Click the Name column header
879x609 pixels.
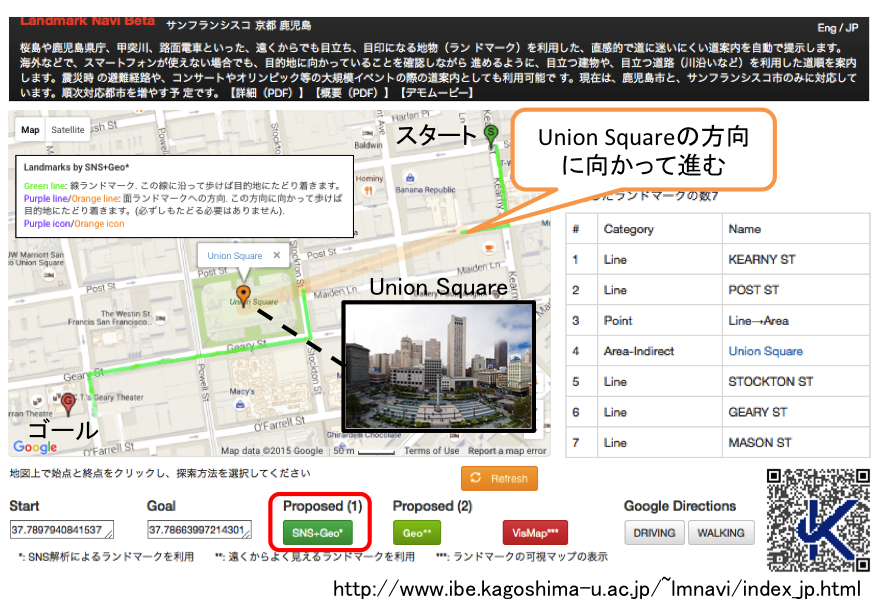pos(795,229)
